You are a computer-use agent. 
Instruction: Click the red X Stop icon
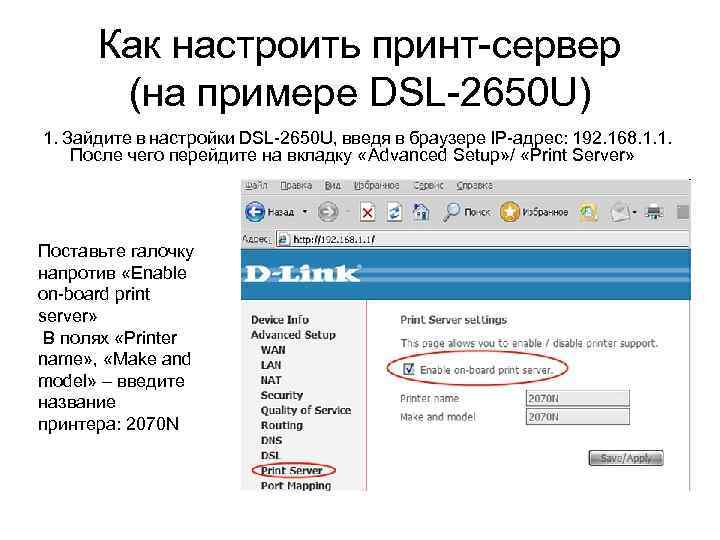pos(367,213)
